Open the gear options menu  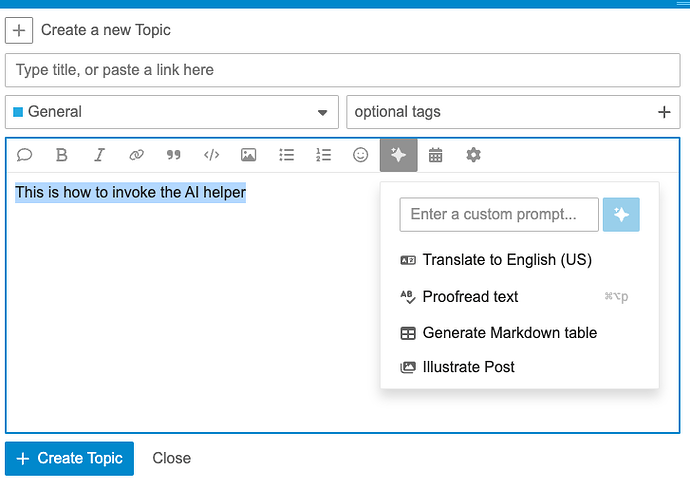(x=473, y=155)
